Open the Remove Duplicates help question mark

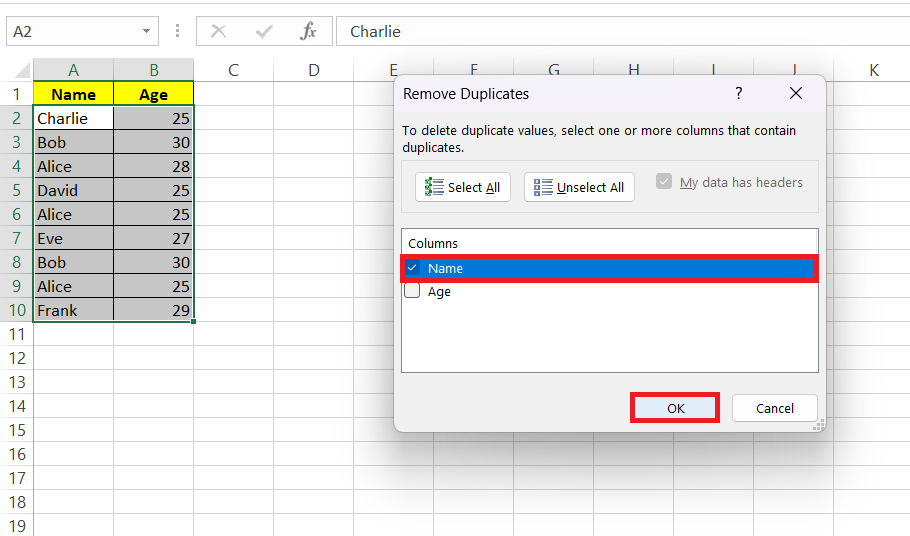(x=738, y=93)
